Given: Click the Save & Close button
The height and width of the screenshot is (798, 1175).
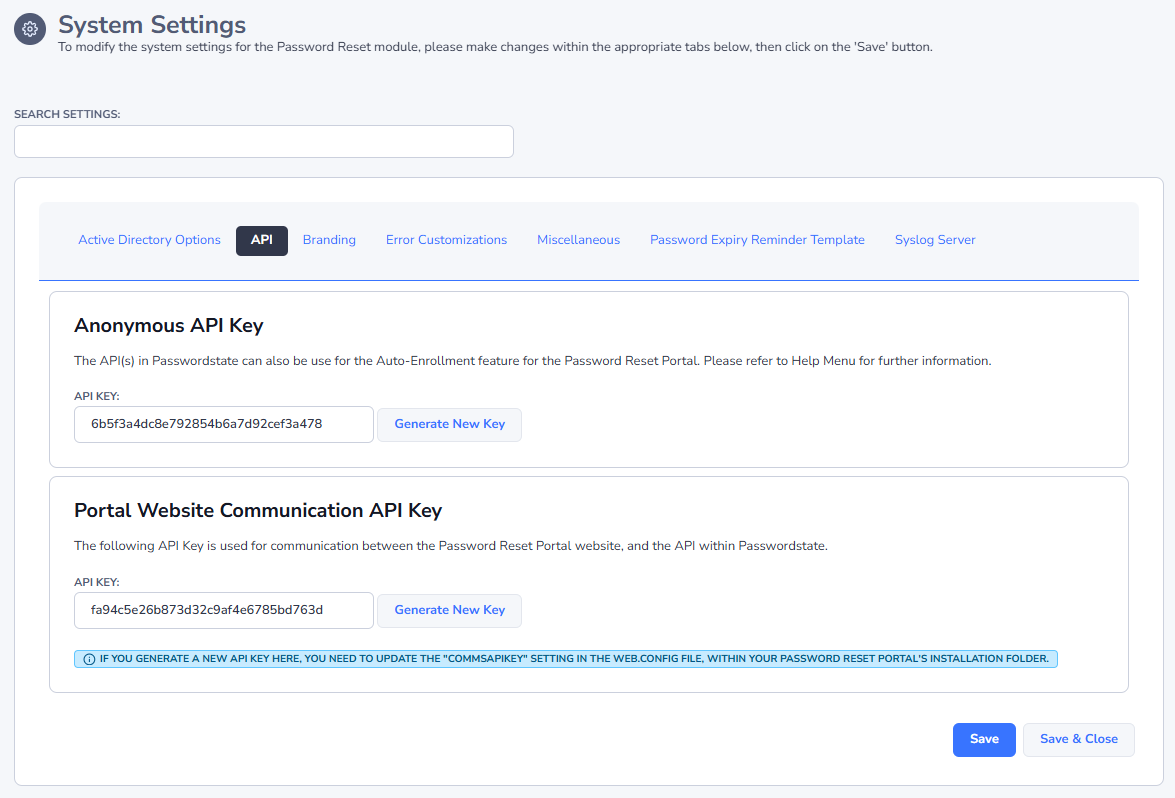Looking at the screenshot, I should pyautogui.click(x=1078, y=740).
